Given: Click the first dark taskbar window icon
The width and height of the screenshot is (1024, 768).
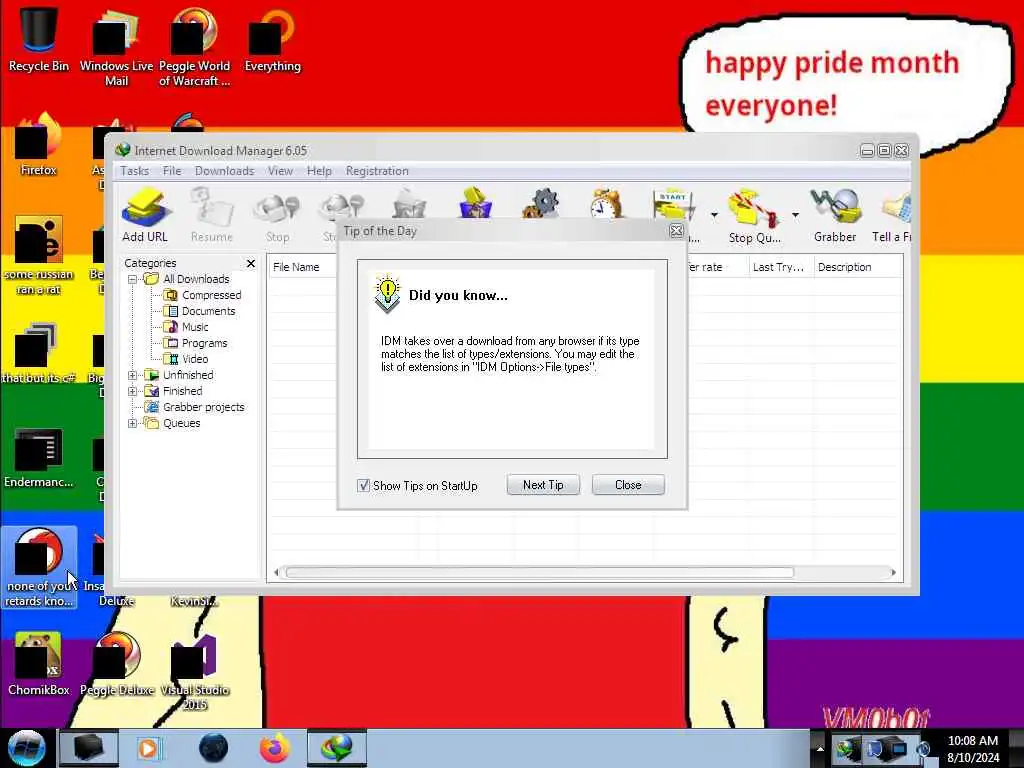Looking at the screenshot, I should [88, 748].
